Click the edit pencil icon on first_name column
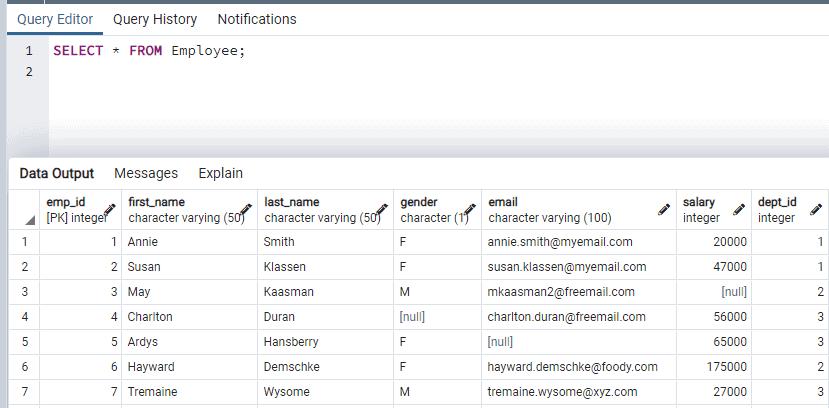Viewport: 829px width, 408px height. coord(246,210)
